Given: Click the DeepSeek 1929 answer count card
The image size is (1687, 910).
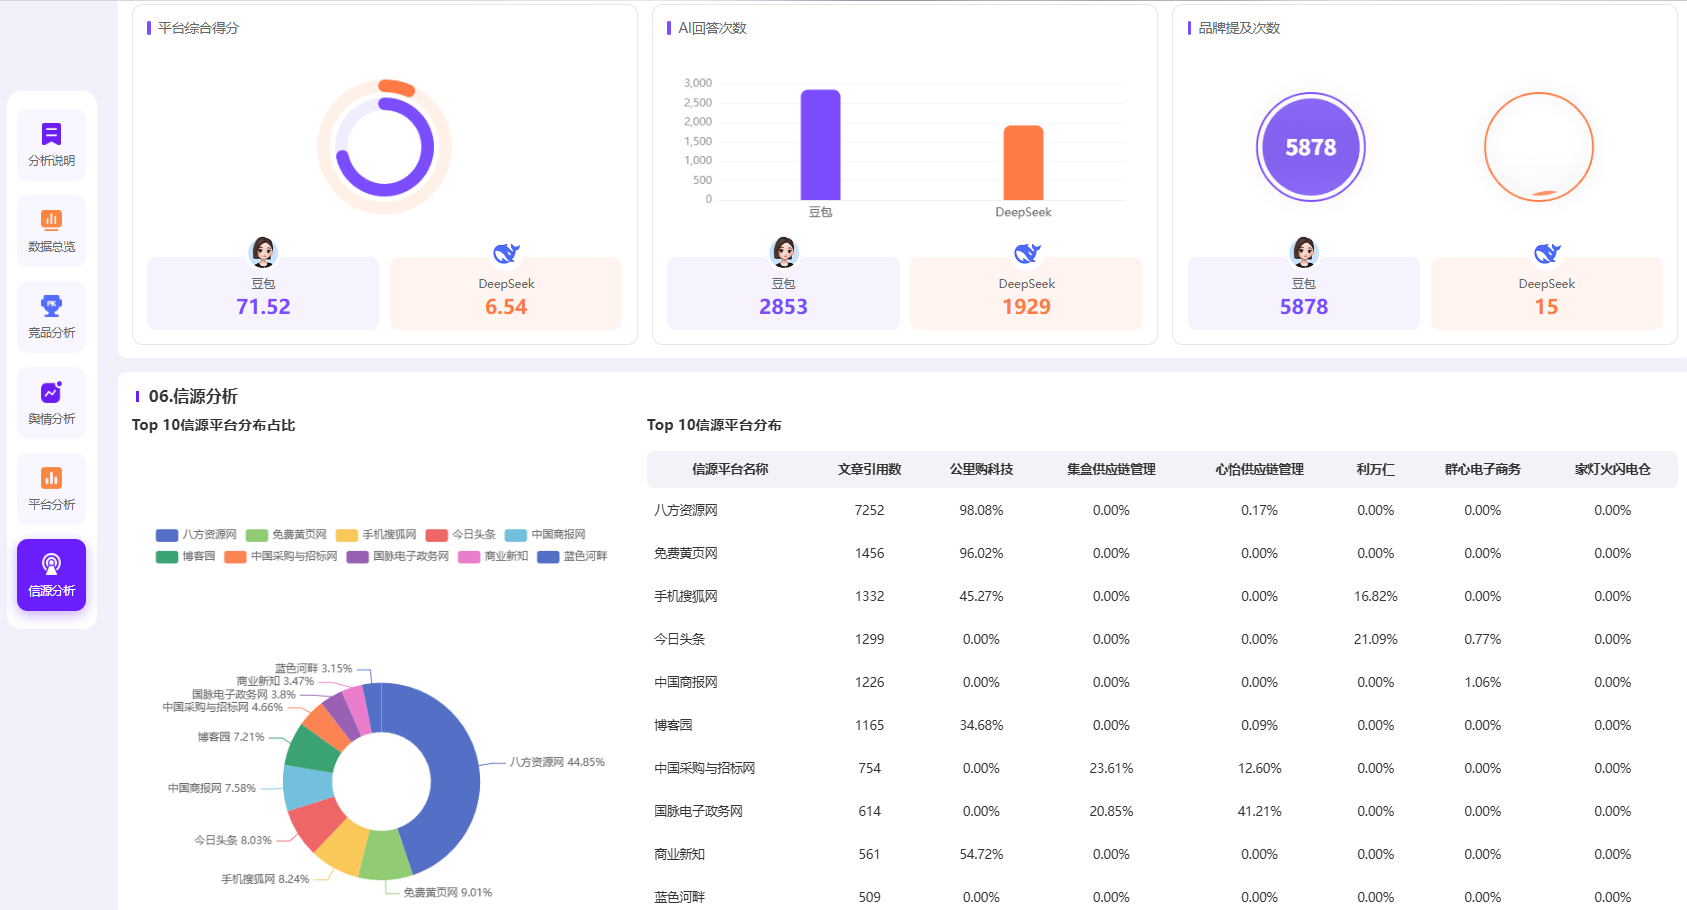Looking at the screenshot, I should (x=1027, y=294).
